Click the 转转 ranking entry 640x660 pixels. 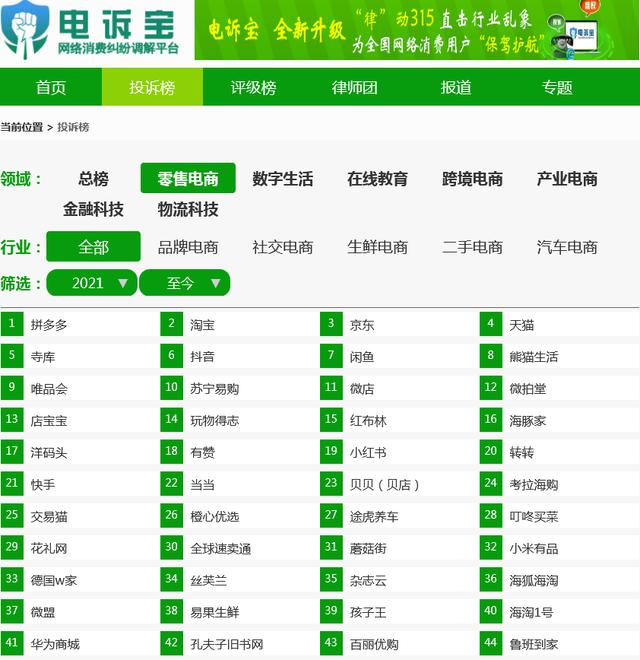521,452
